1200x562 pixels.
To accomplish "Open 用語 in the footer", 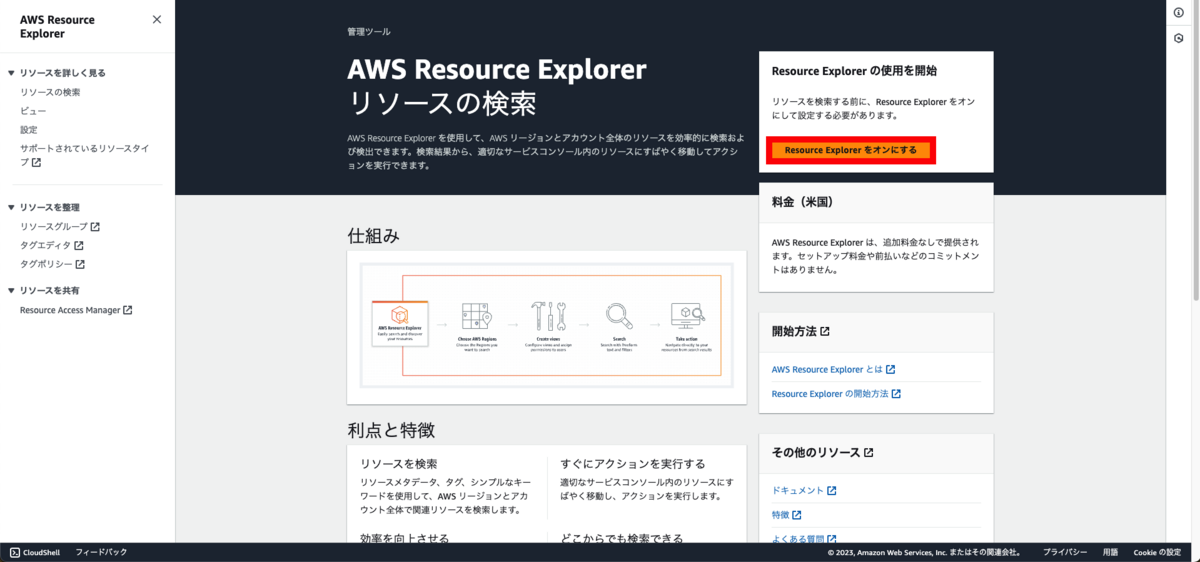I will (1110, 552).
